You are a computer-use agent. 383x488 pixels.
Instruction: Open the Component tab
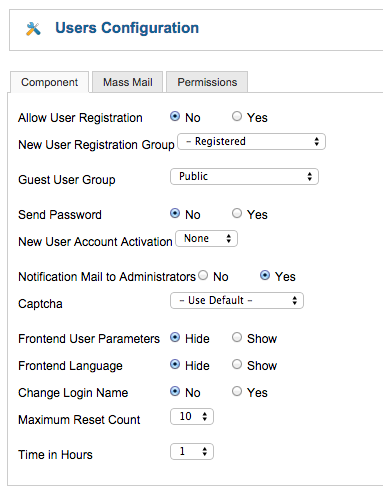pos(49,82)
